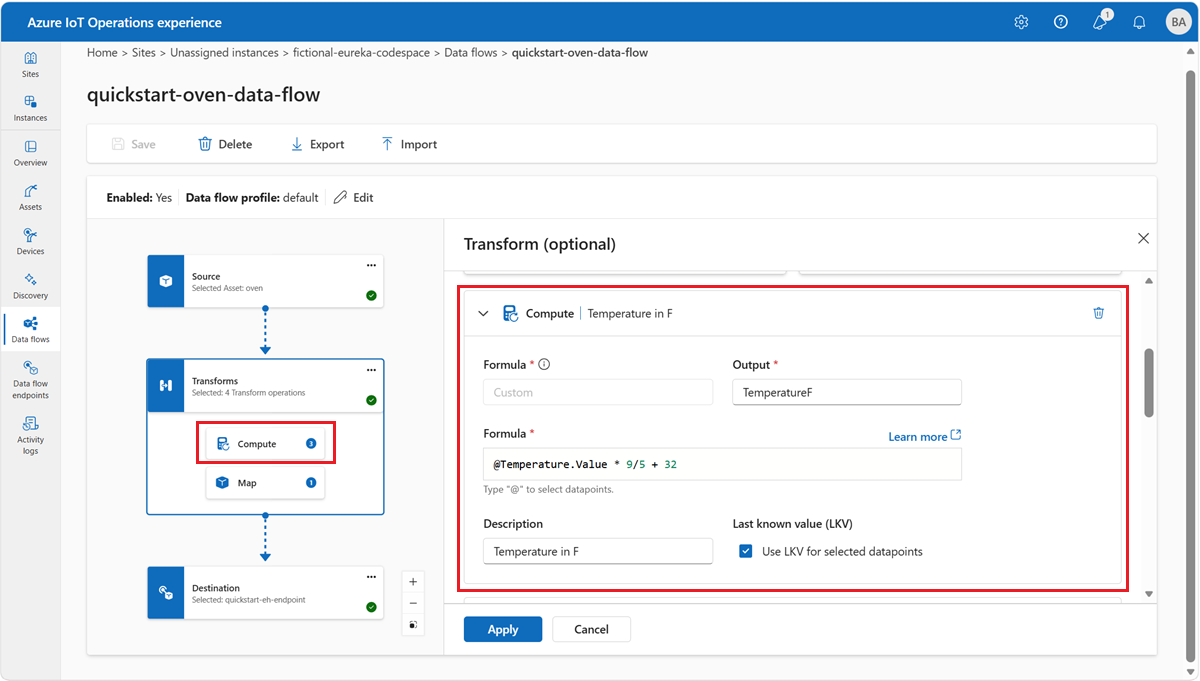The width and height of the screenshot is (1200, 681).
Task: Zoom out the flow canvas
Action: (x=414, y=603)
